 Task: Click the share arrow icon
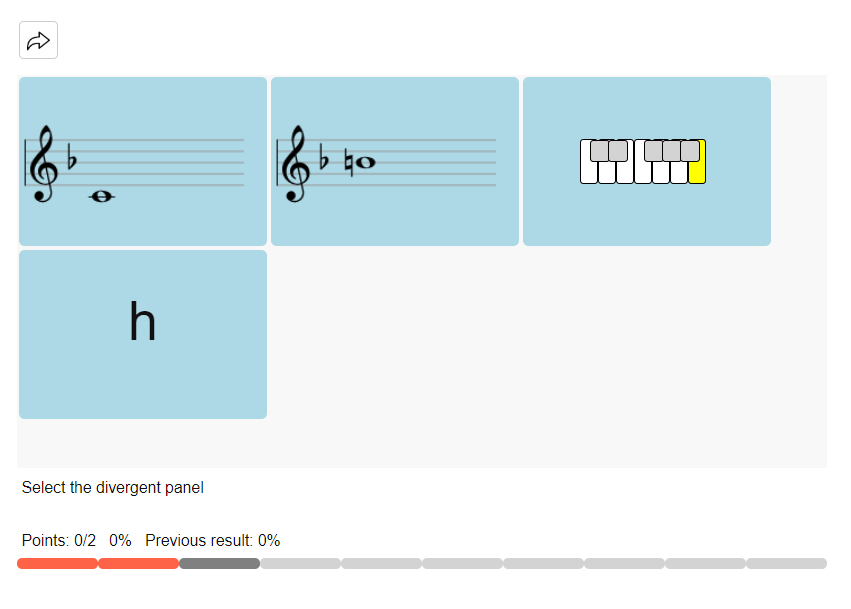[x=38, y=40]
